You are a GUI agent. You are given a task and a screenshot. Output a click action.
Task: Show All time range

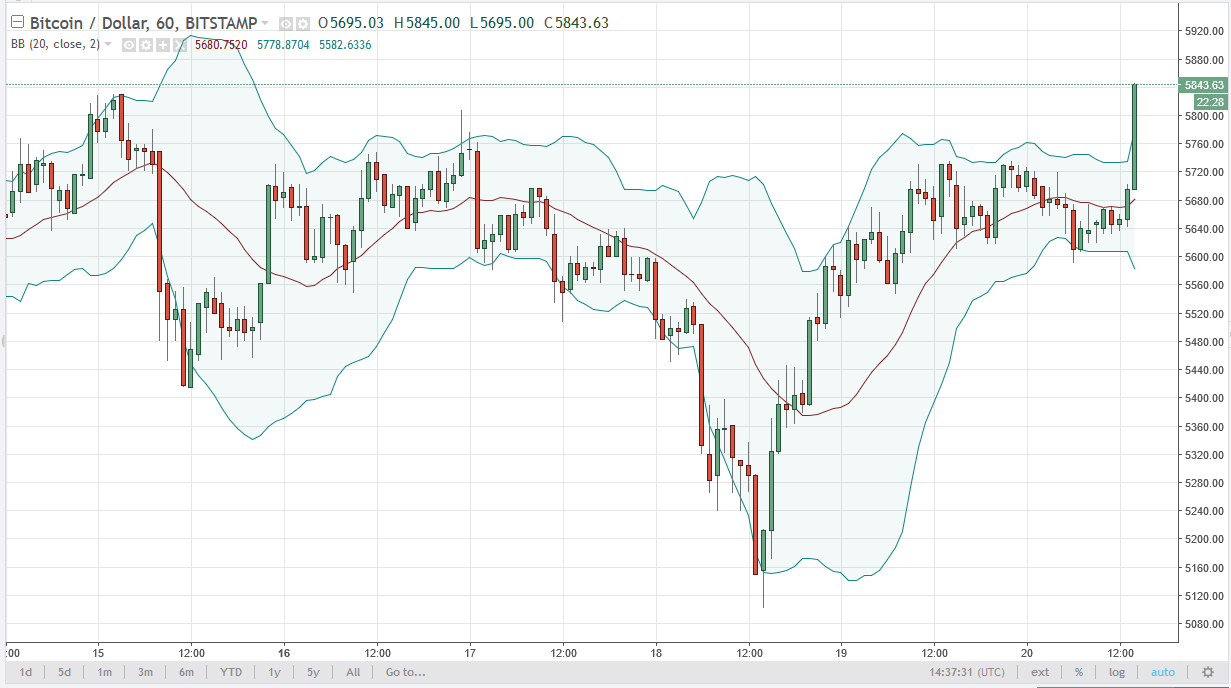353,672
